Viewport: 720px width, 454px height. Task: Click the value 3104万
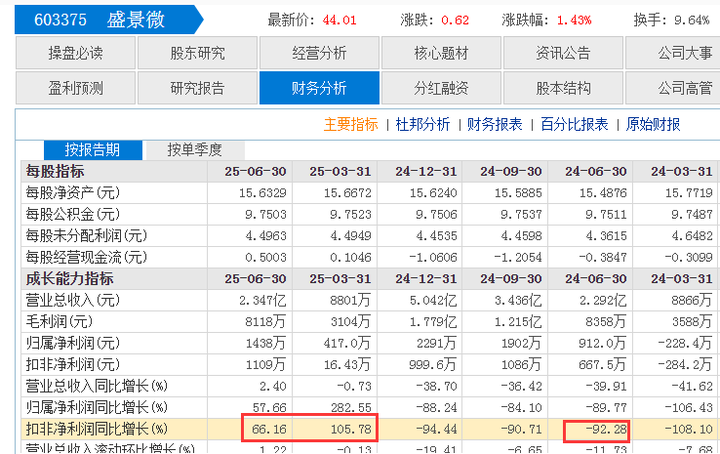pos(351,322)
